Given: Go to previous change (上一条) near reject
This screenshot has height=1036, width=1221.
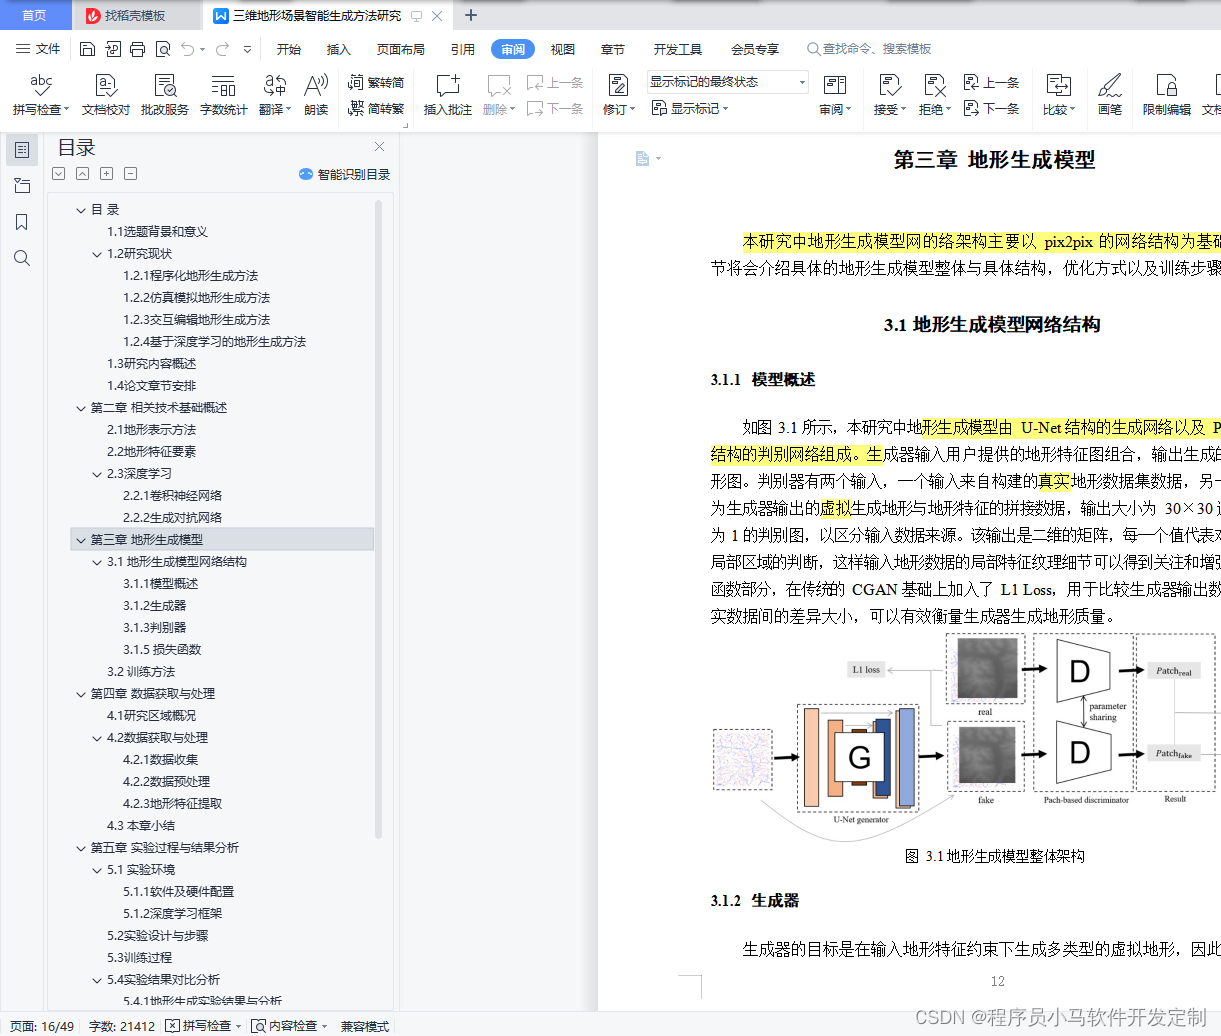Looking at the screenshot, I should 991,82.
